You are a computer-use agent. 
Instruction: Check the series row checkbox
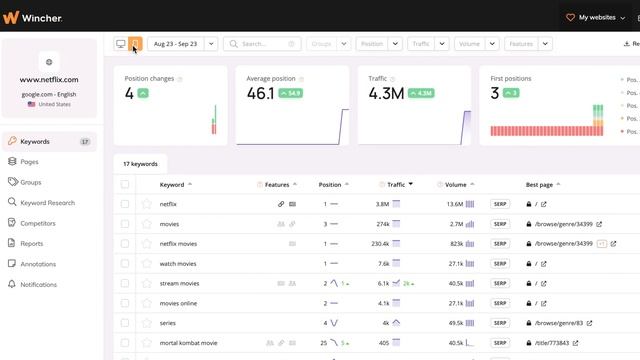point(125,323)
